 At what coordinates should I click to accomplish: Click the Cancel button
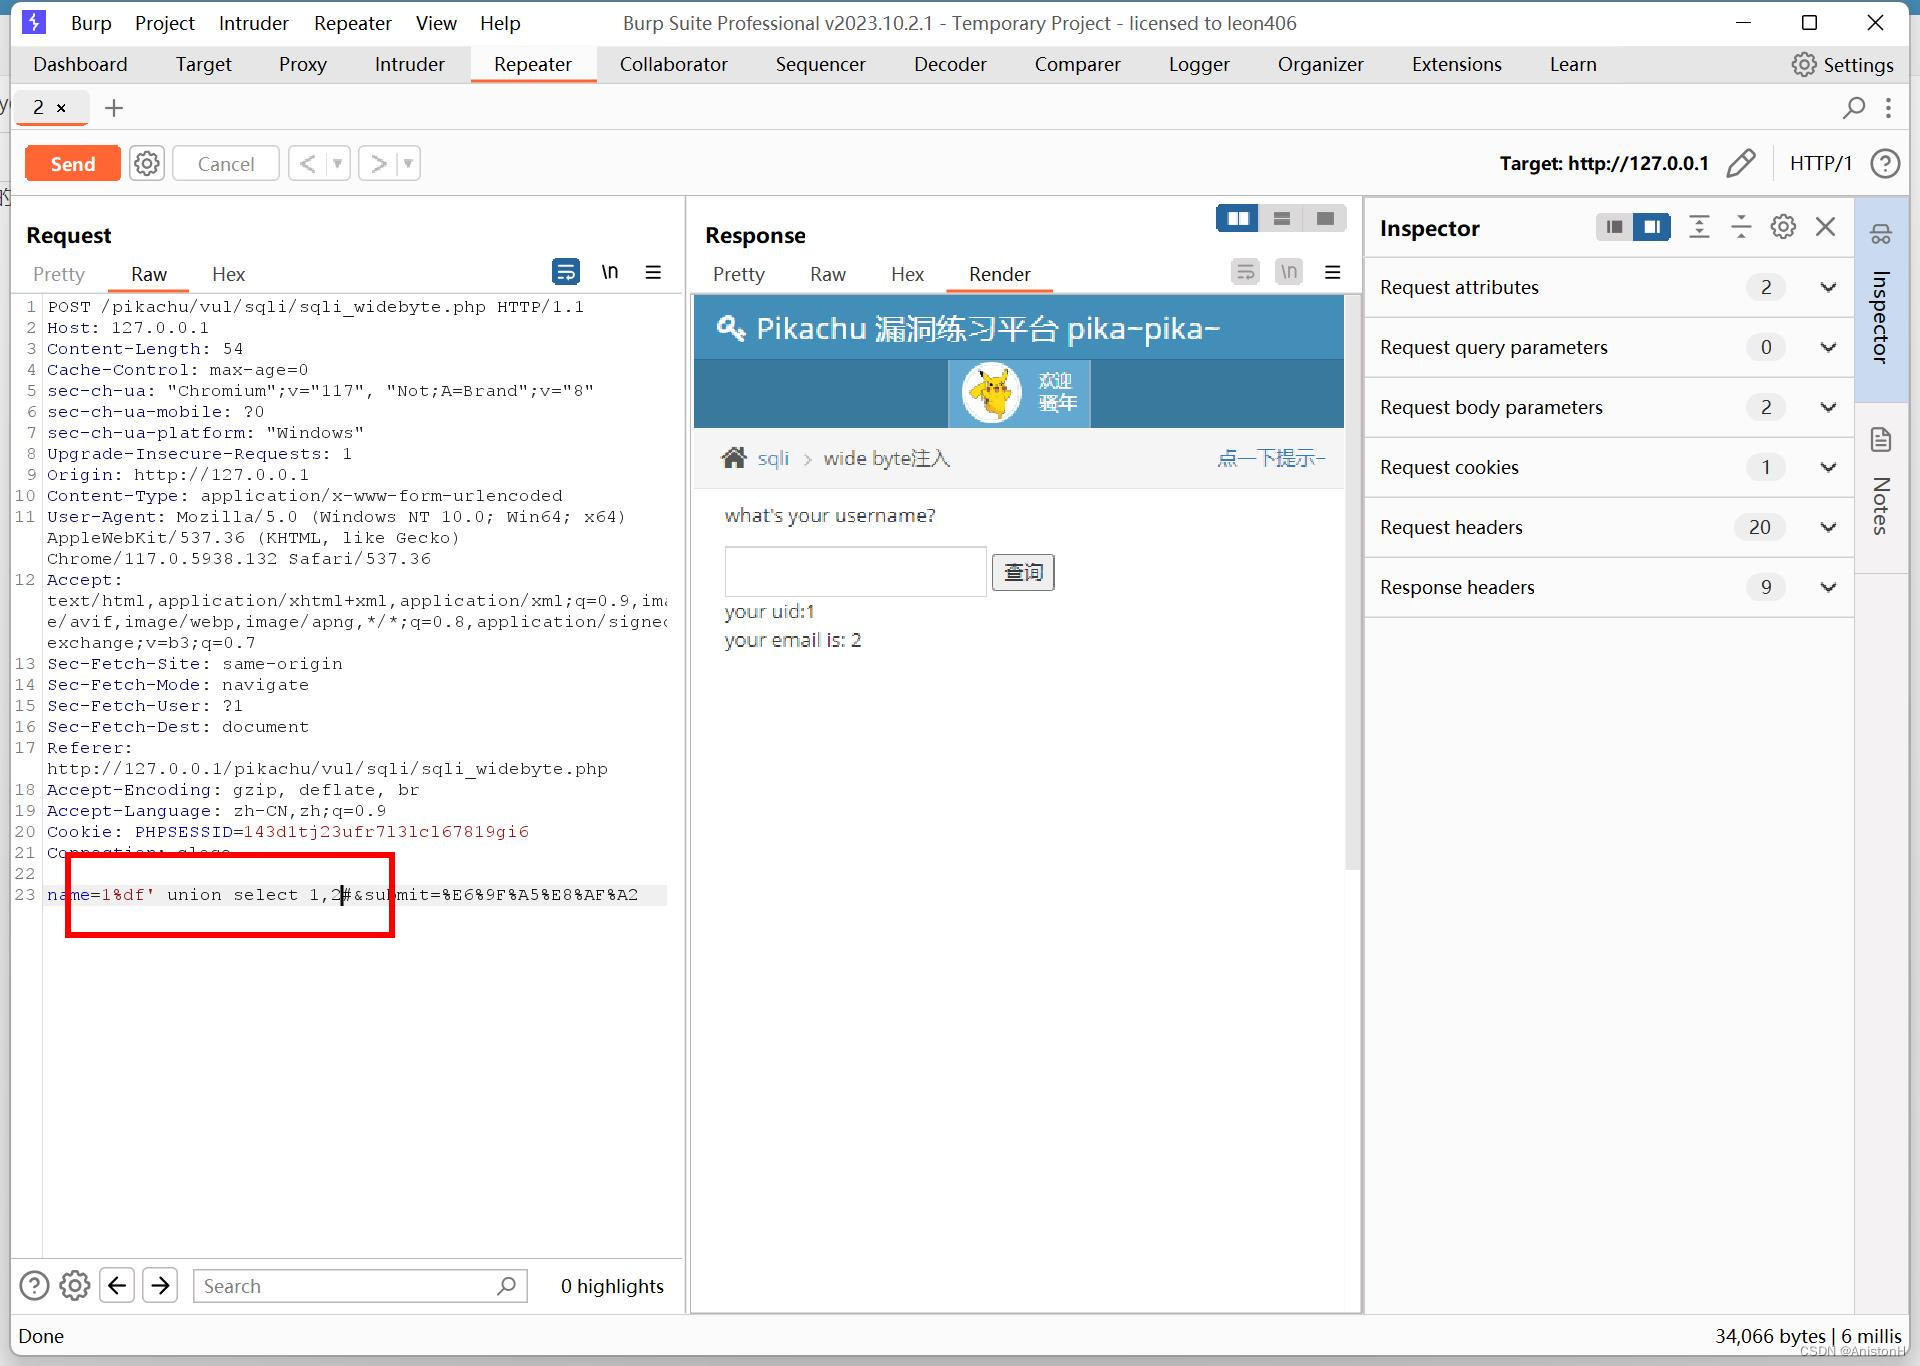click(226, 163)
